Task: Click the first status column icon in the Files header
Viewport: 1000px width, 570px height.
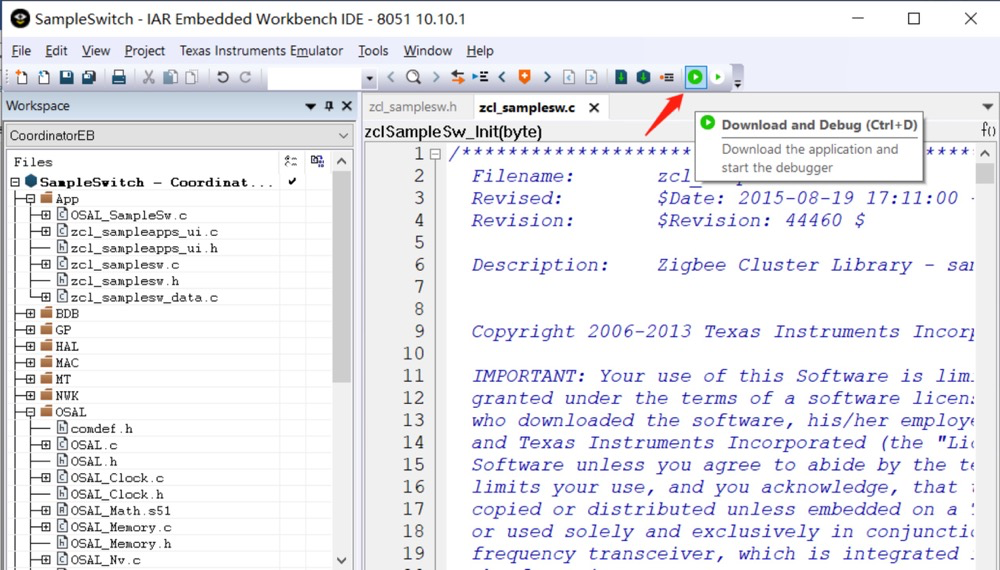Action: click(x=291, y=161)
